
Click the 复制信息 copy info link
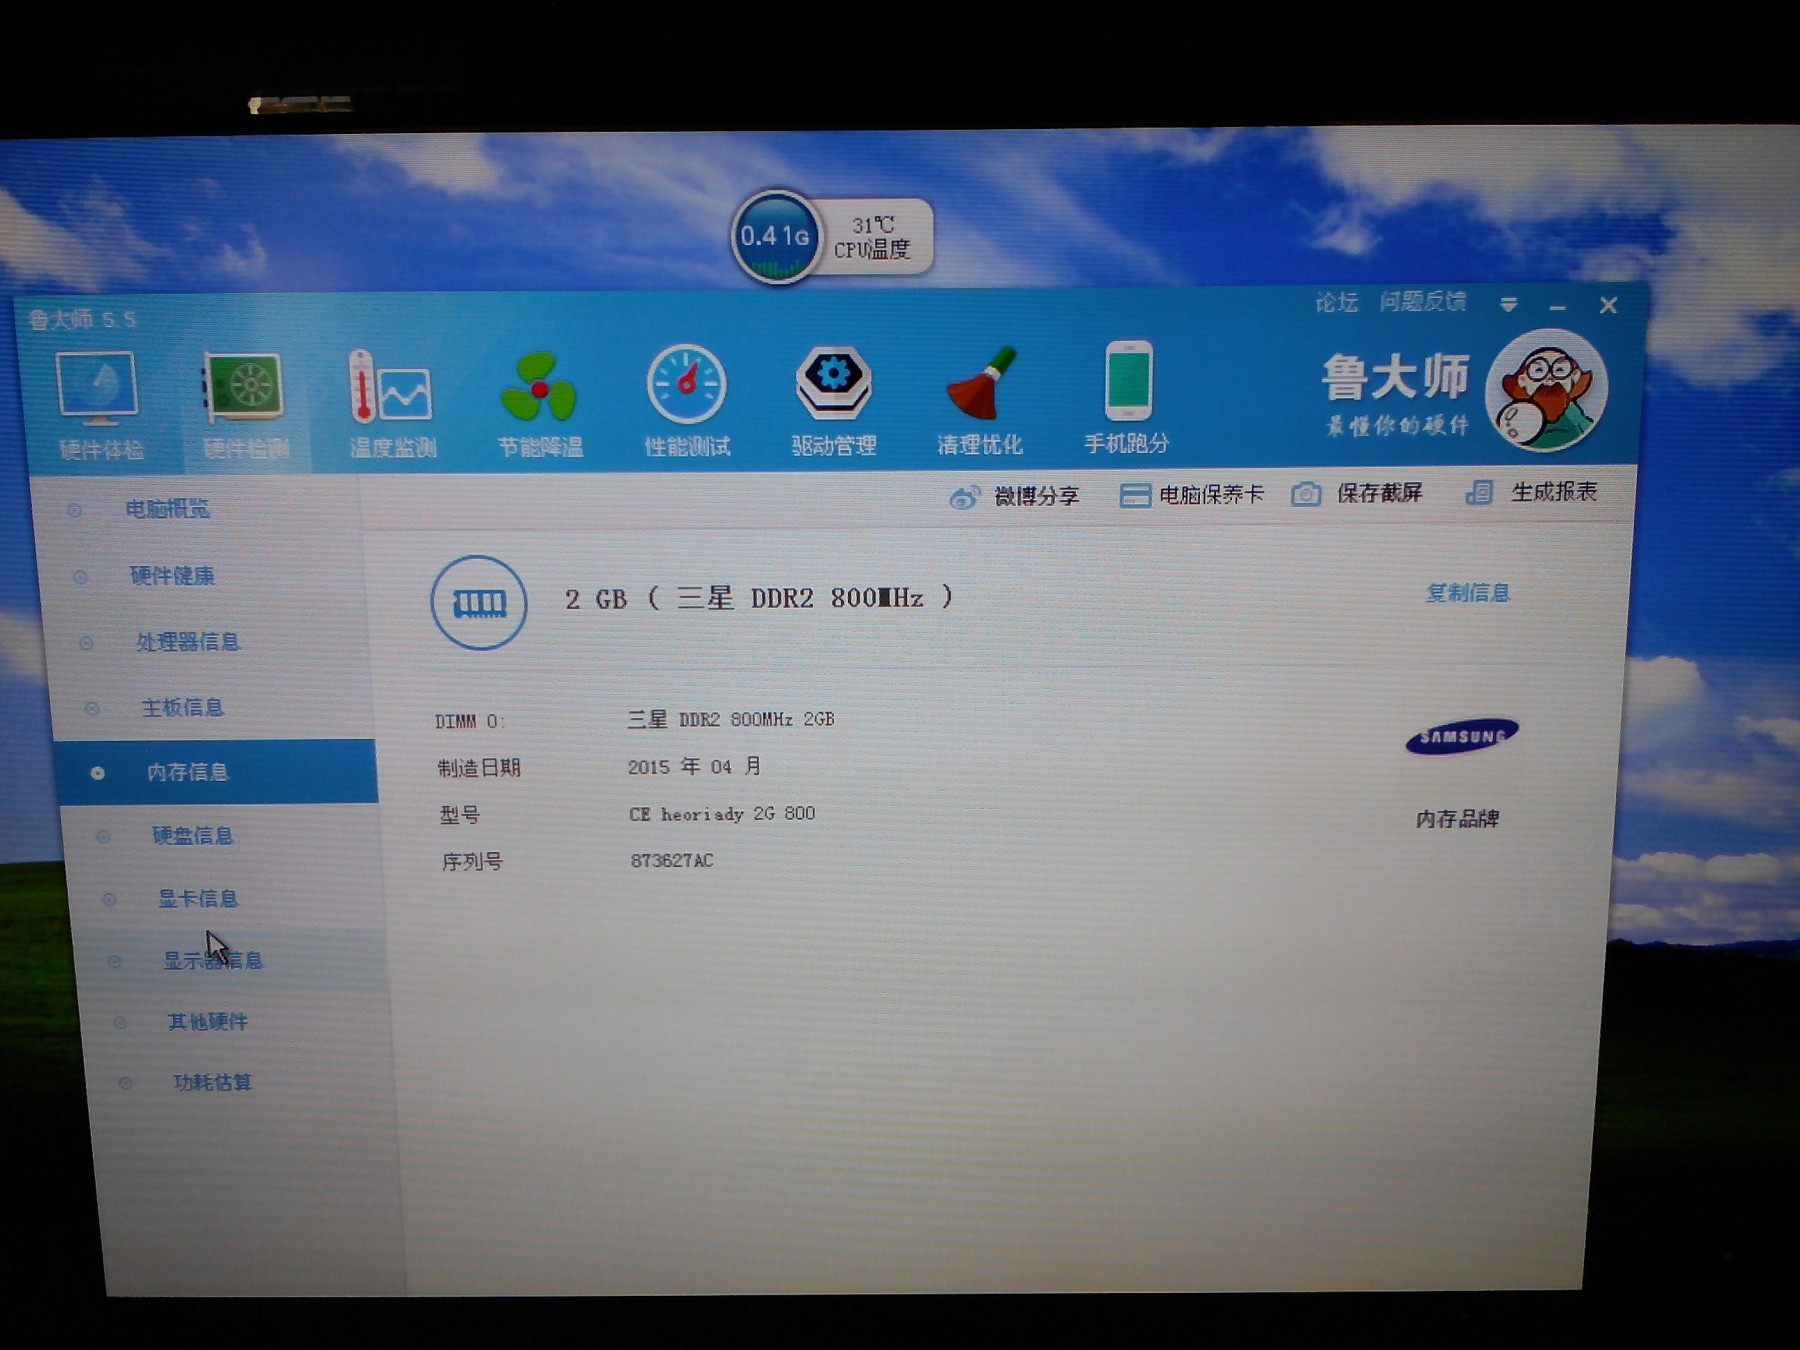[1468, 593]
